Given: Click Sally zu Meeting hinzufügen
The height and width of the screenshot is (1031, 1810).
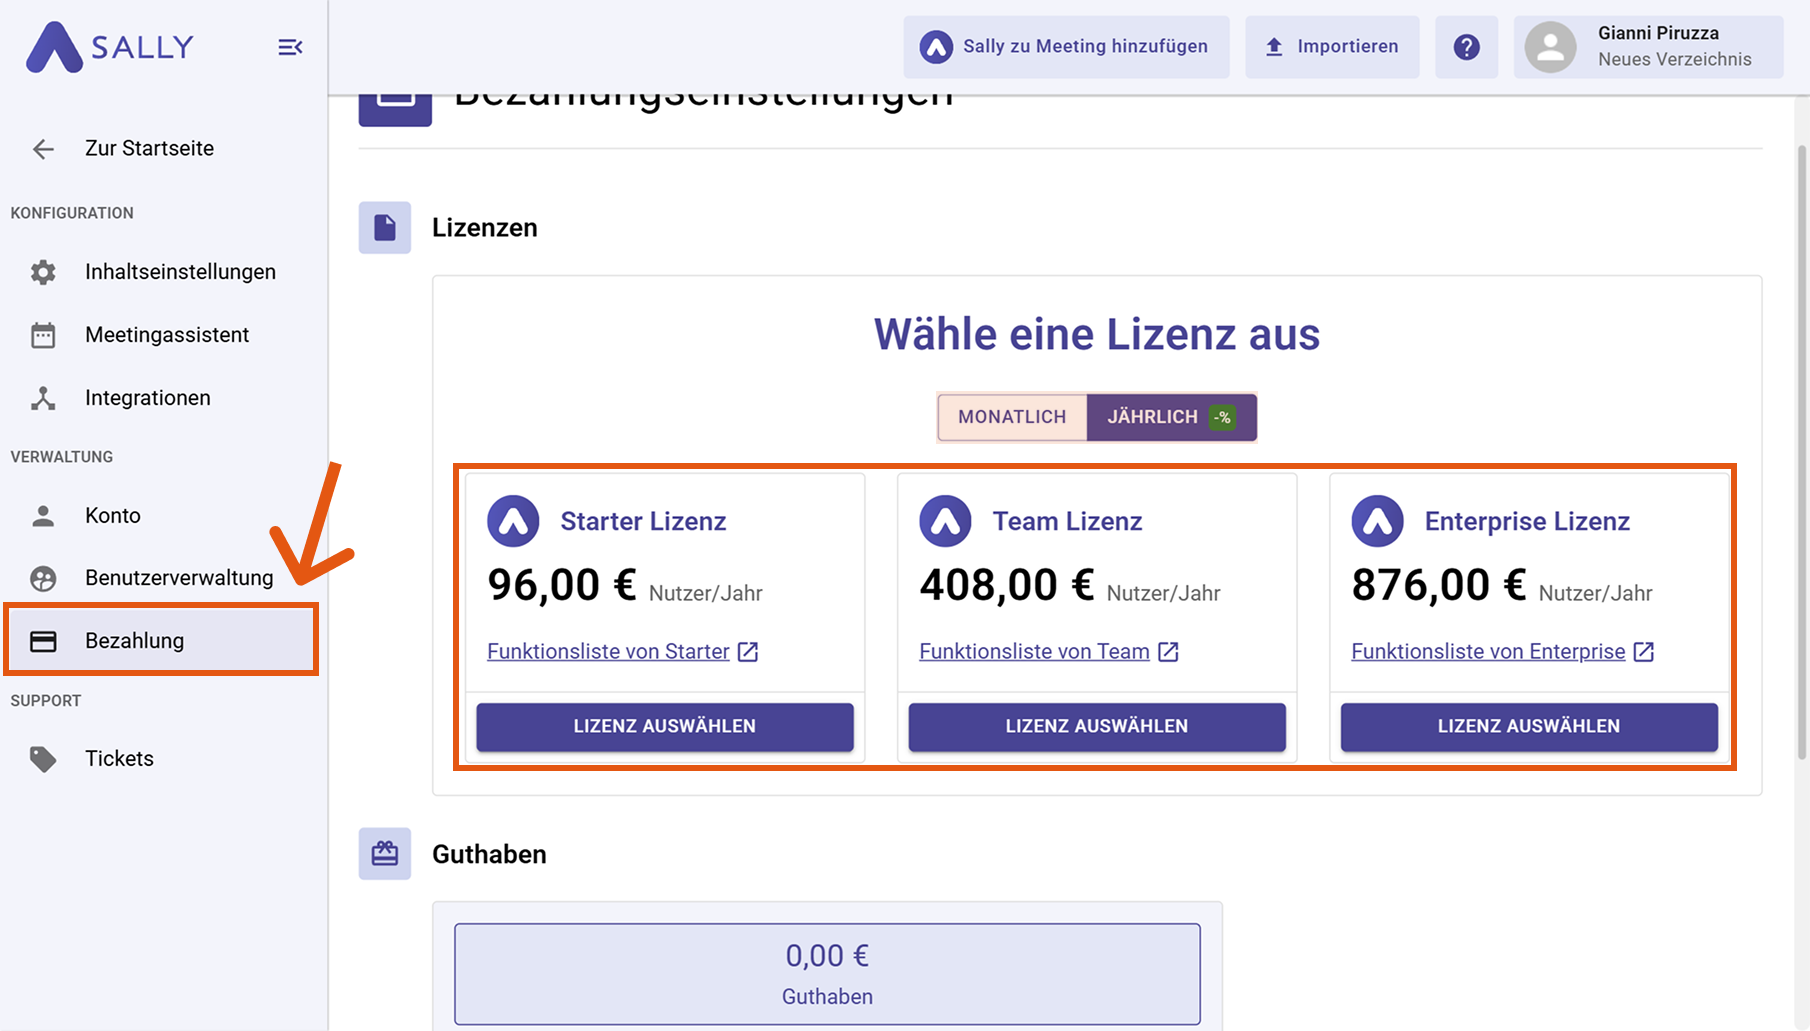Looking at the screenshot, I should (1066, 47).
